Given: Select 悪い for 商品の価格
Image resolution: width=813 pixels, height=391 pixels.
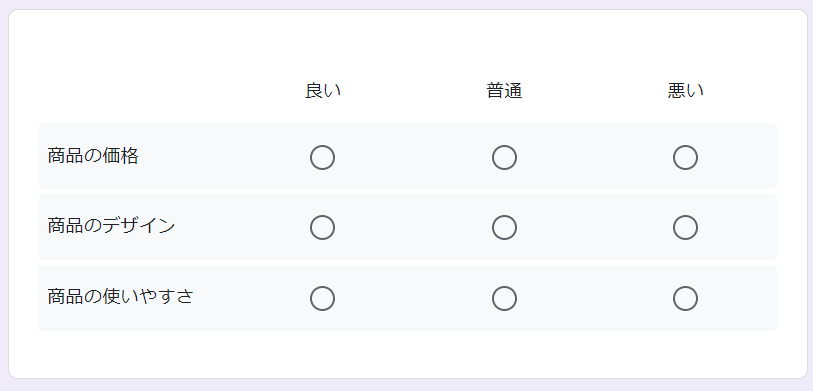Looking at the screenshot, I should click(685, 158).
